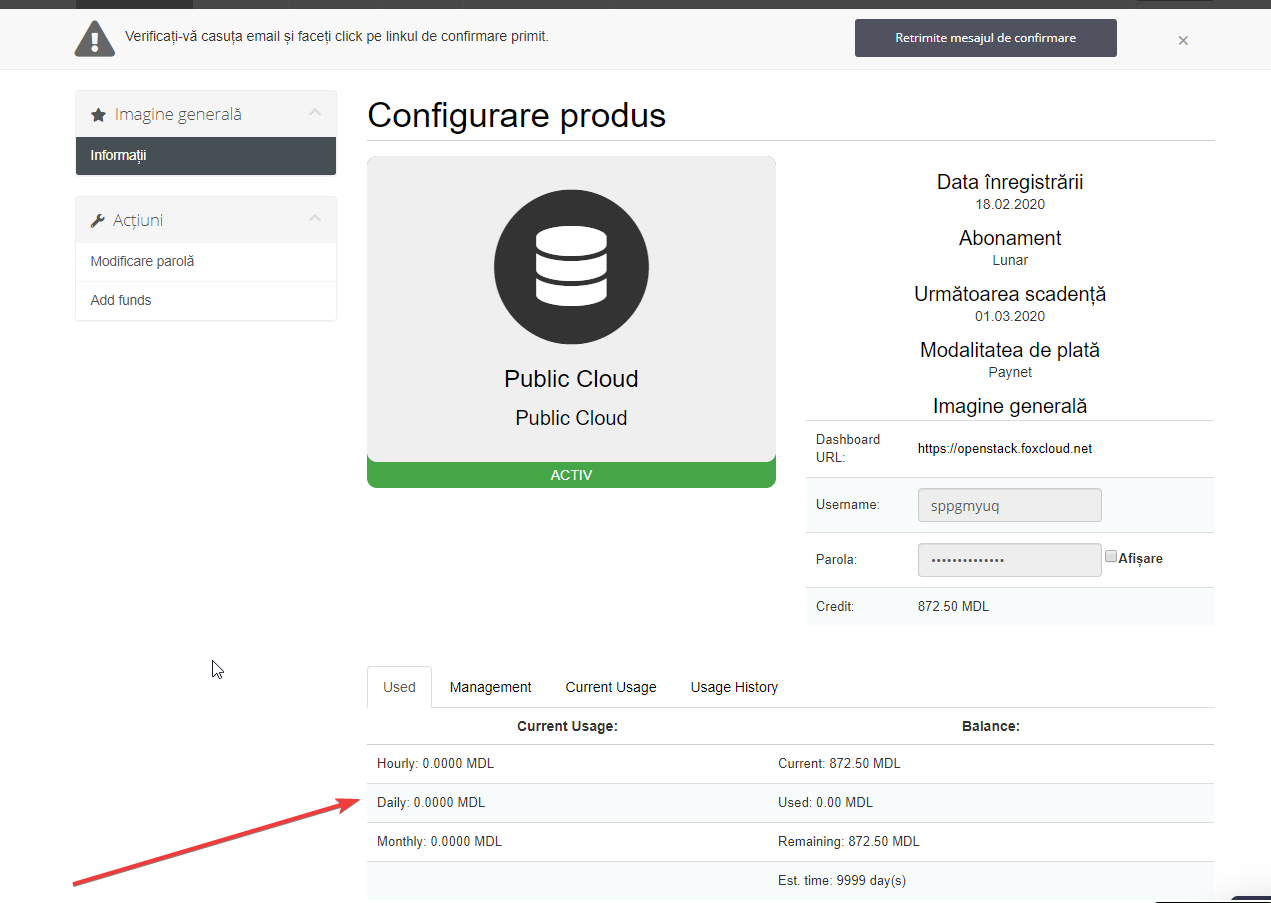Open the Usage History tab
1271x903 pixels.
pos(734,687)
